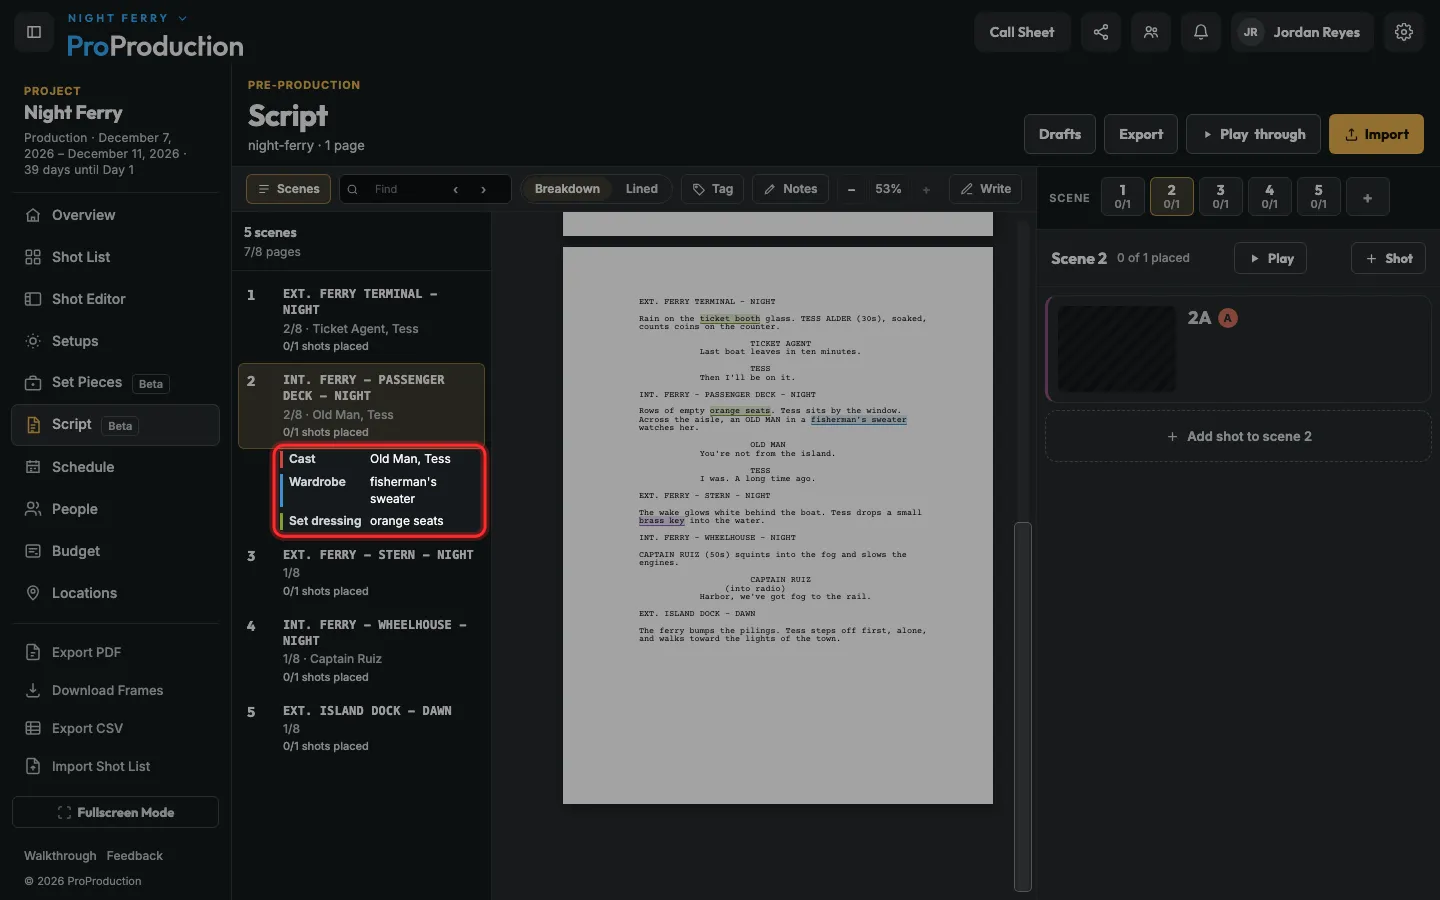Toggle Write mode
The width and height of the screenshot is (1440, 900).
(x=985, y=189)
